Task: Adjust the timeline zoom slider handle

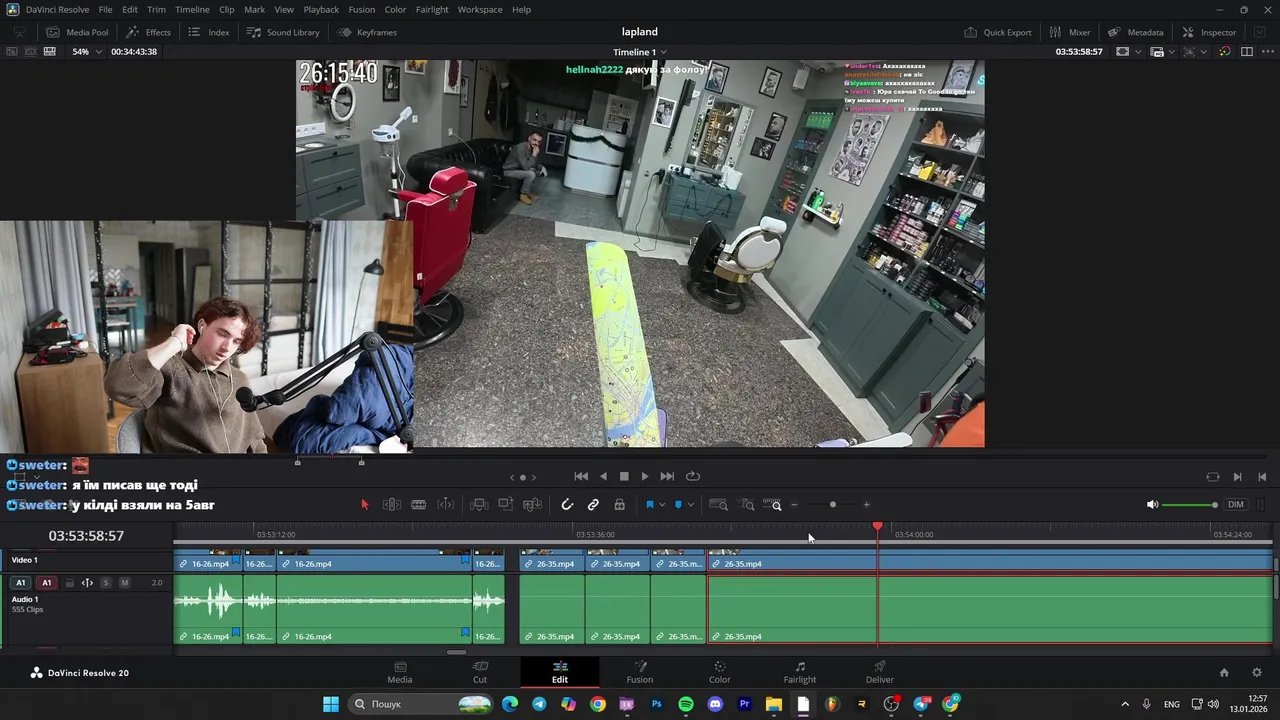Action: click(x=833, y=505)
